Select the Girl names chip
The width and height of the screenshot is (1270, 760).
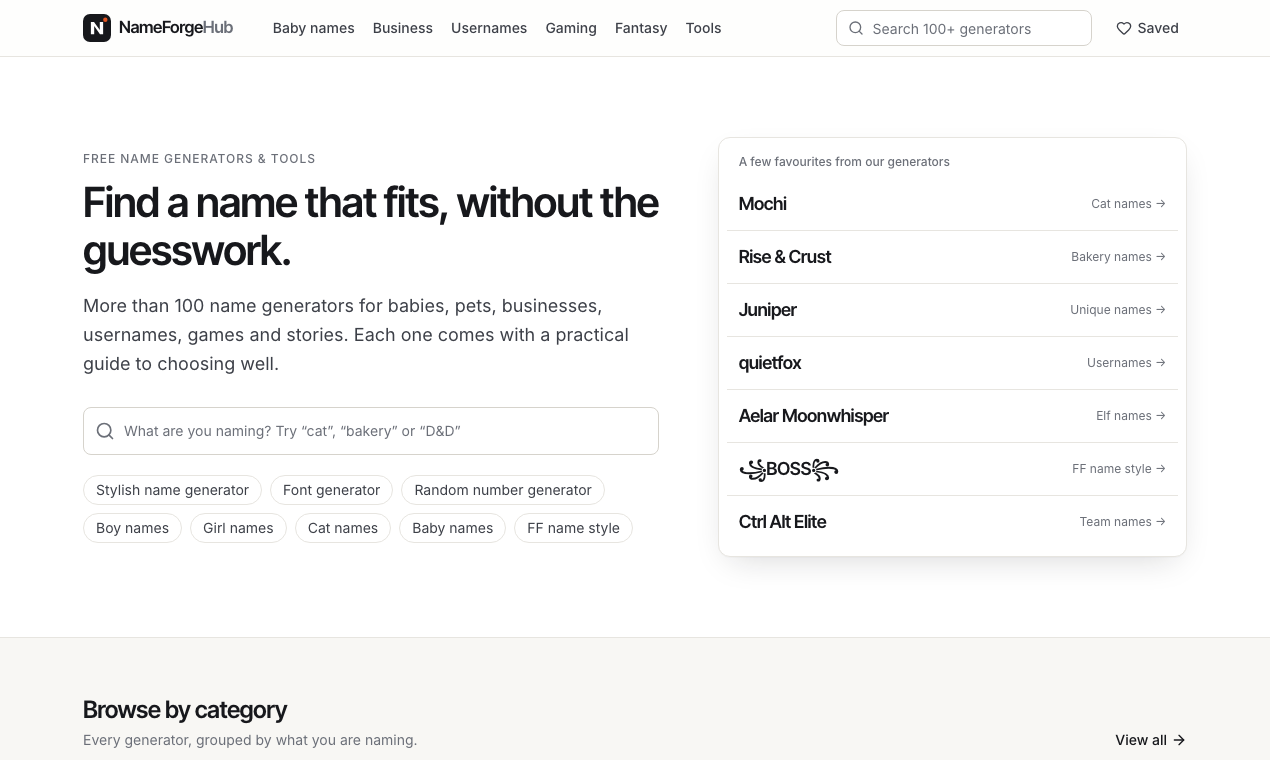click(x=238, y=528)
